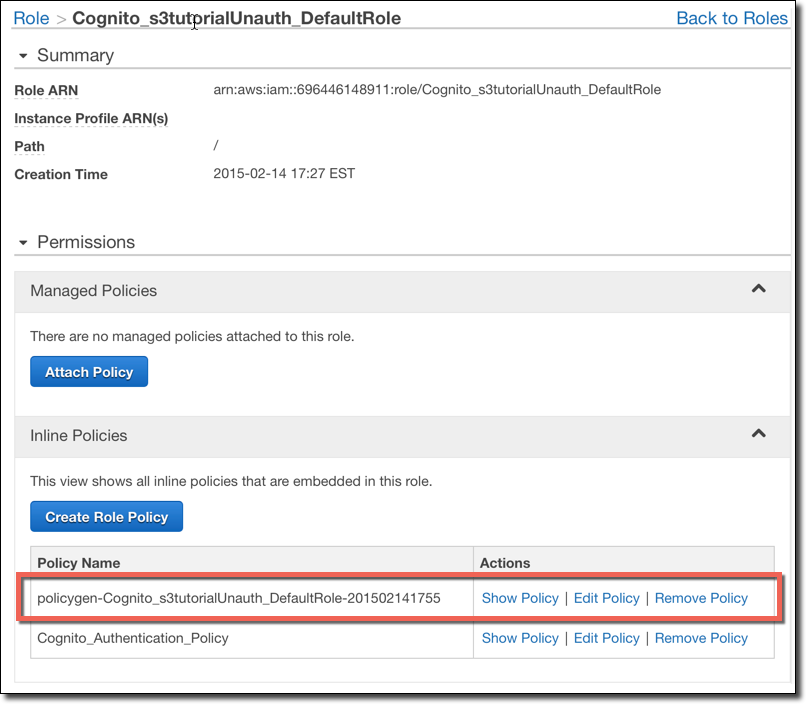The image size is (806, 704).
Task: Click the Inline Policies panel header text
Action: (x=79, y=436)
